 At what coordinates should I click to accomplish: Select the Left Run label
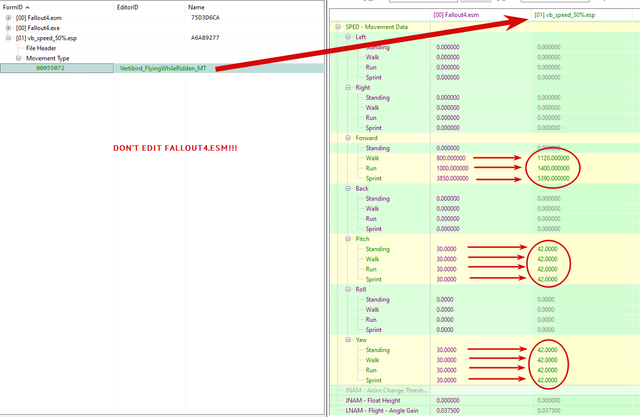[371, 67]
